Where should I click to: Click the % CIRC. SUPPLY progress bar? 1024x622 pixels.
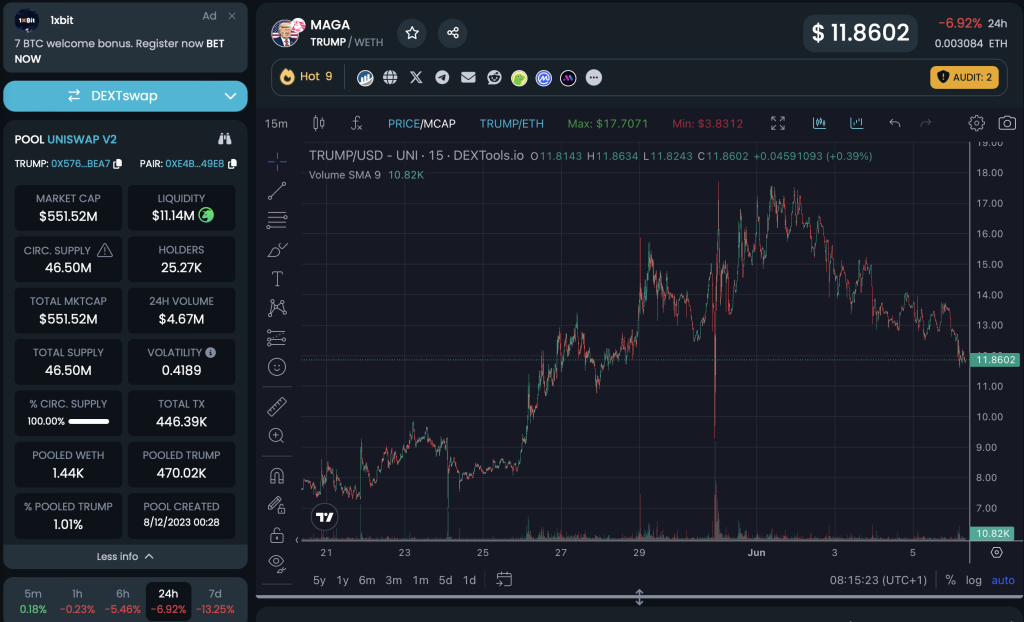(x=89, y=421)
